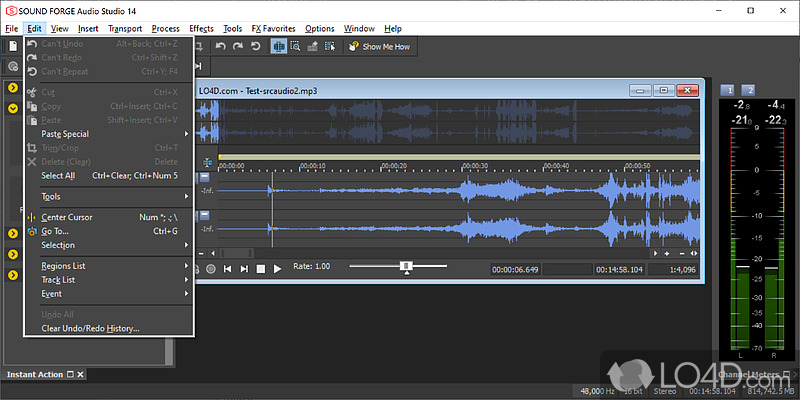The image size is (800, 400).
Task: Click the undo arrow icon in the toolbar
Action: pyautogui.click(x=219, y=46)
